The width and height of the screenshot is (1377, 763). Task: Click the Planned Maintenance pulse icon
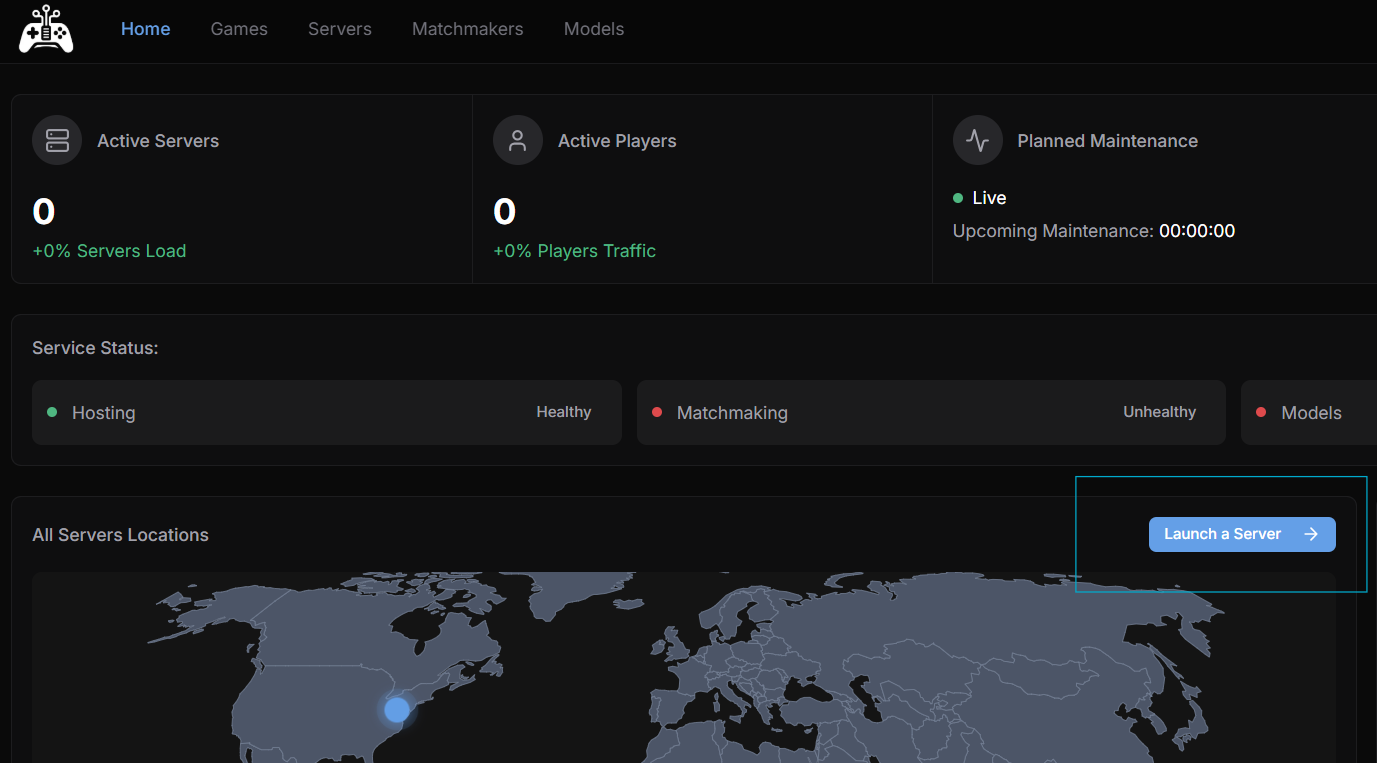click(x=977, y=140)
